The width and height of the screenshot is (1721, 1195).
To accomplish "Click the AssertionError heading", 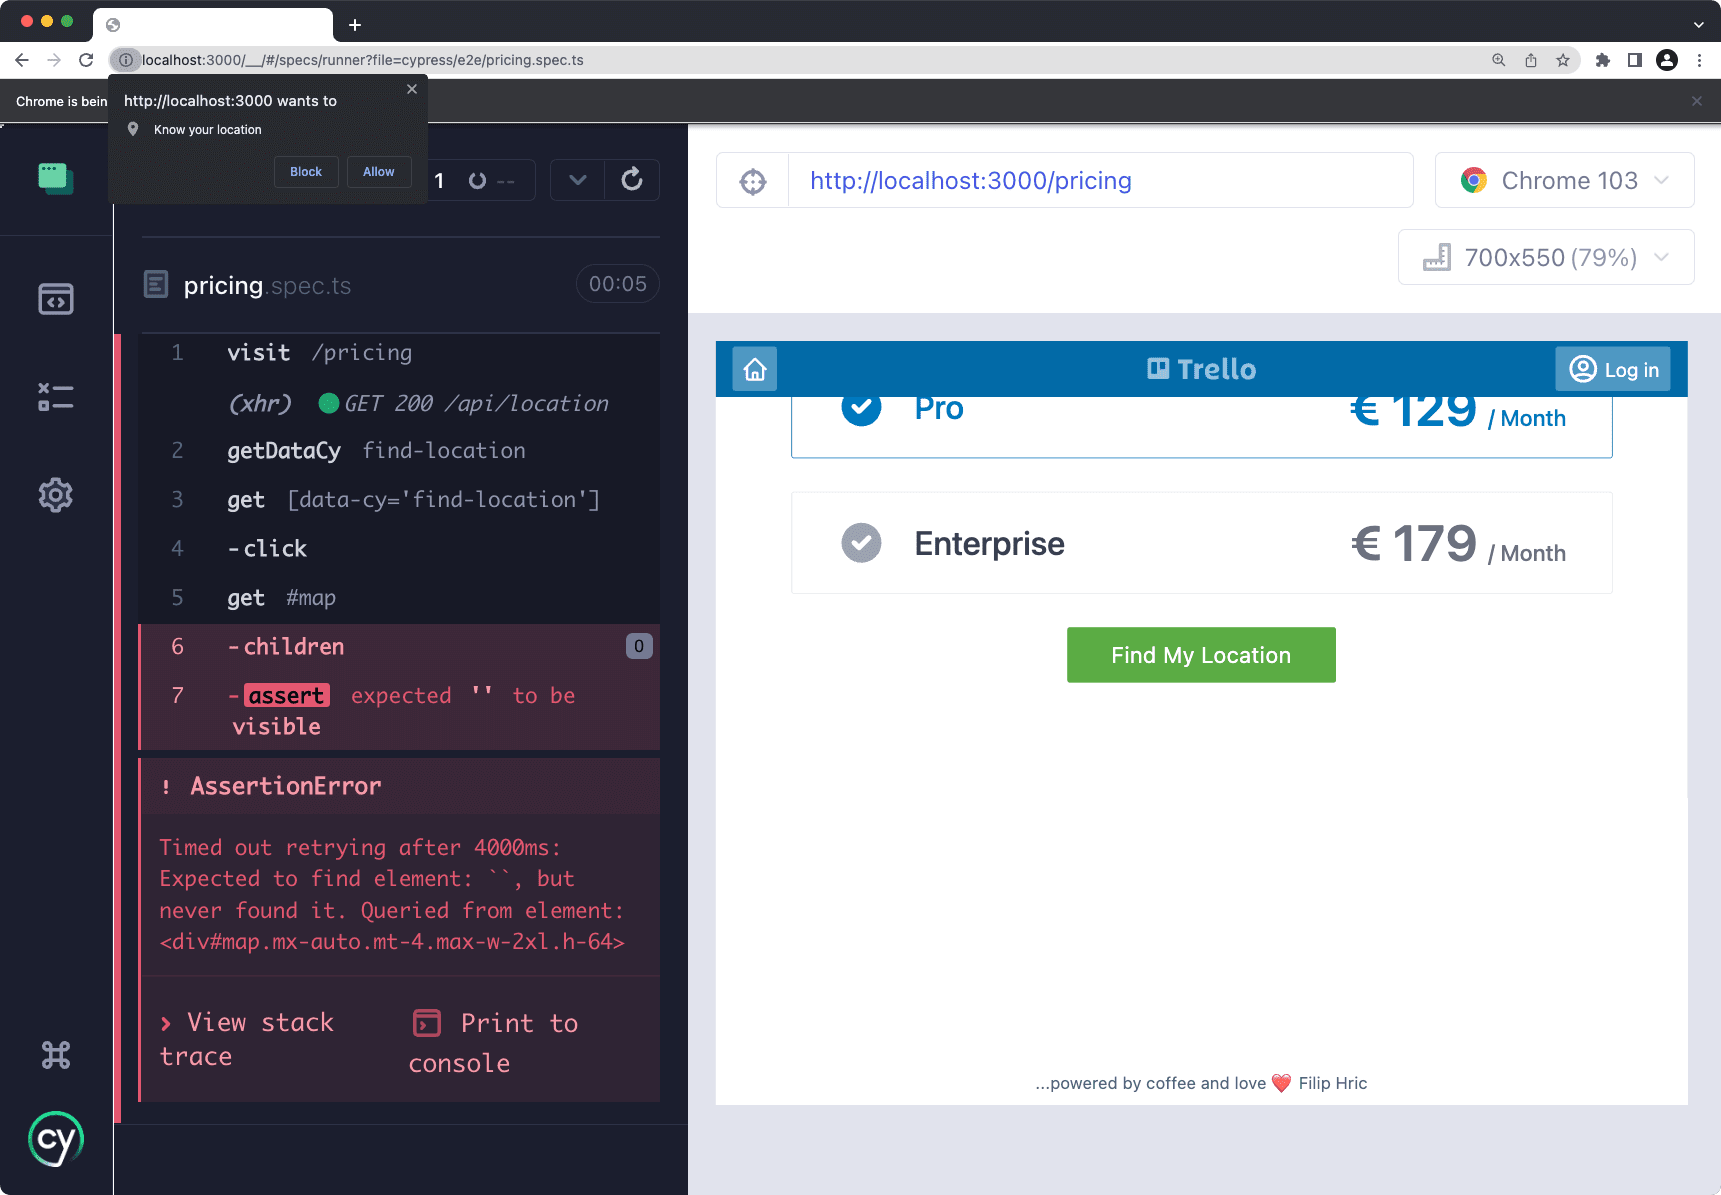I will (286, 786).
